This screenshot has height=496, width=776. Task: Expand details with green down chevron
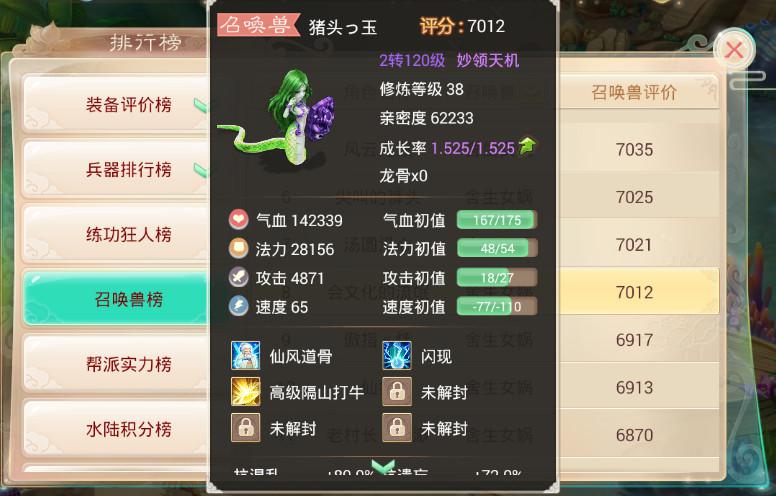pos(383,465)
